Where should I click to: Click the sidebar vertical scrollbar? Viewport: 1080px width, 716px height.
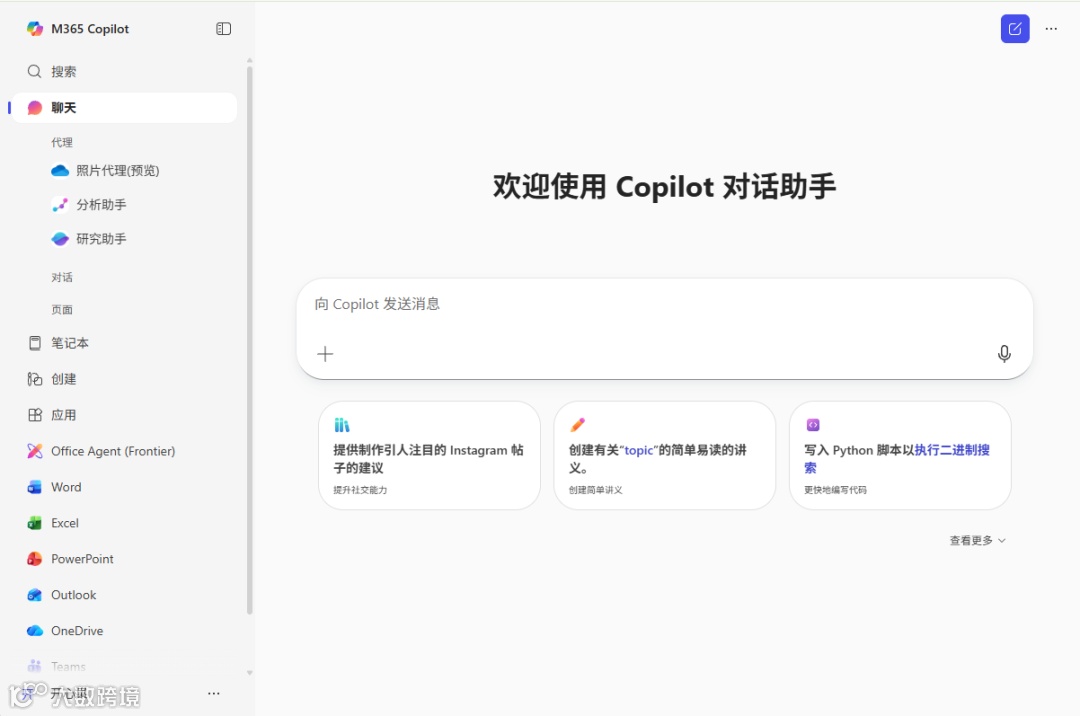pyautogui.click(x=249, y=341)
